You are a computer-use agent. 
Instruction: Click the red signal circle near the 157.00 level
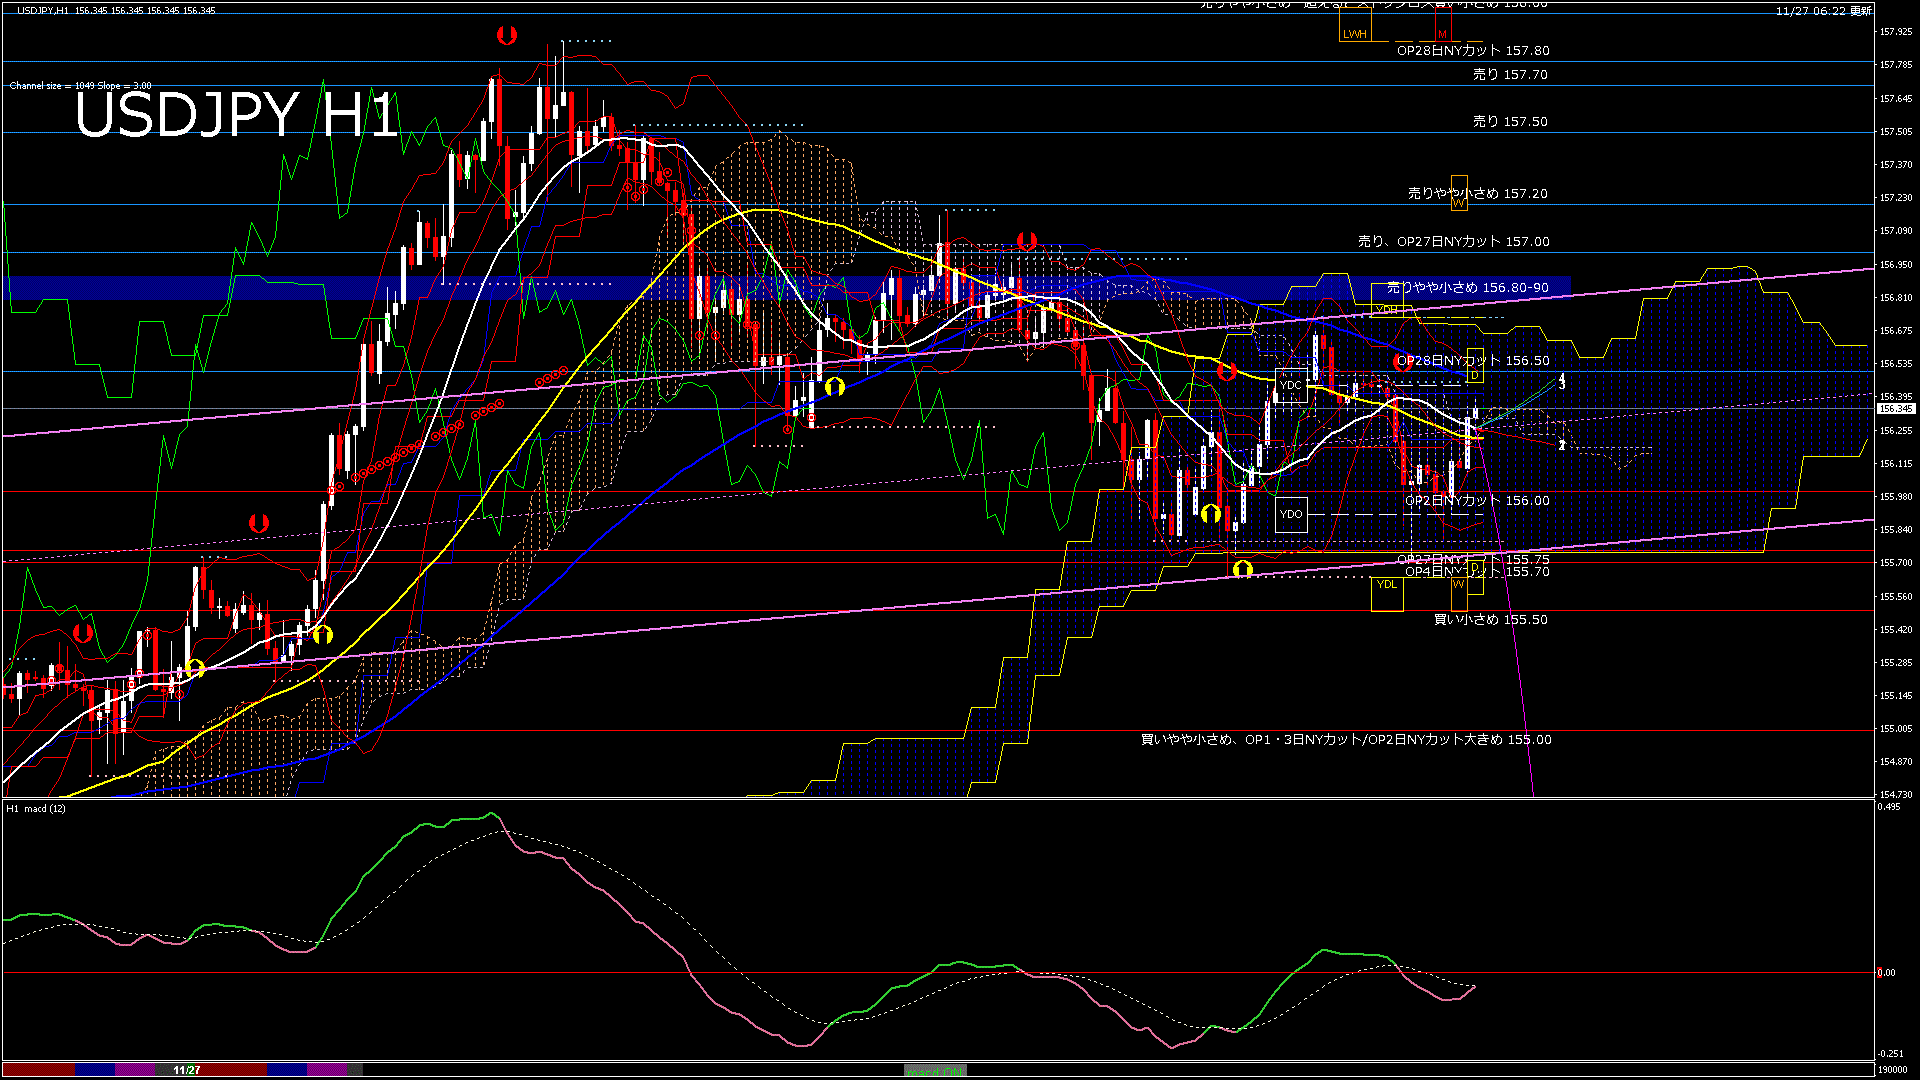click(1025, 239)
